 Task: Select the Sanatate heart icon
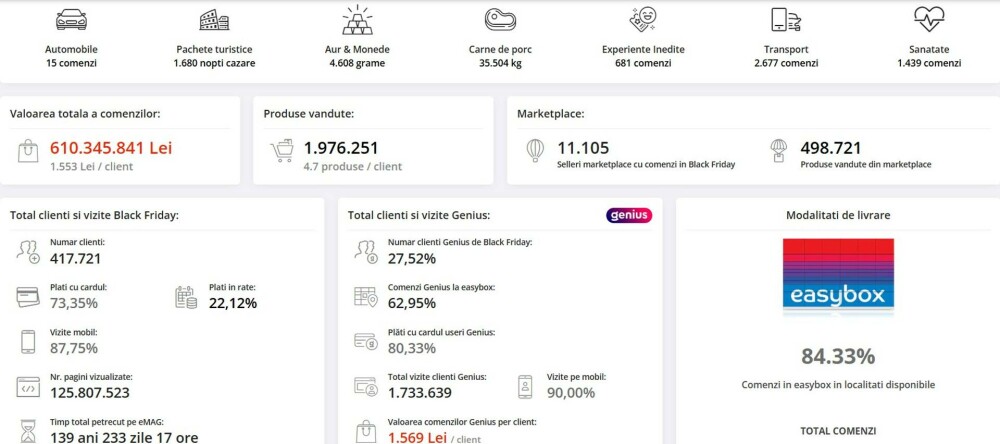(x=929, y=20)
